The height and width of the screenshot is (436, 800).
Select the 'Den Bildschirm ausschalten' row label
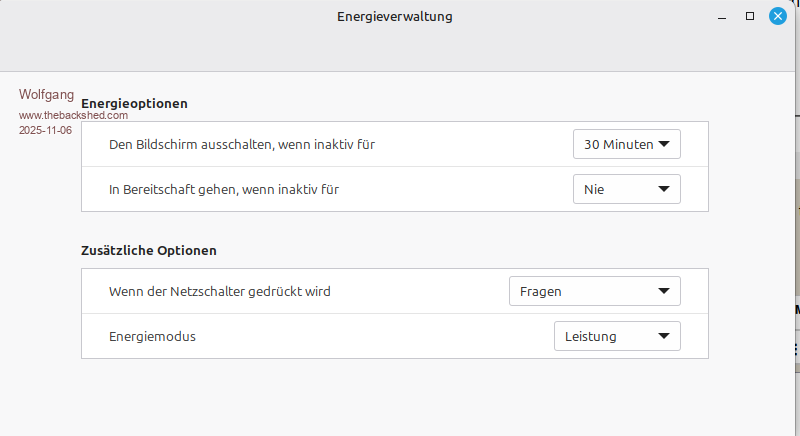point(241,144)
